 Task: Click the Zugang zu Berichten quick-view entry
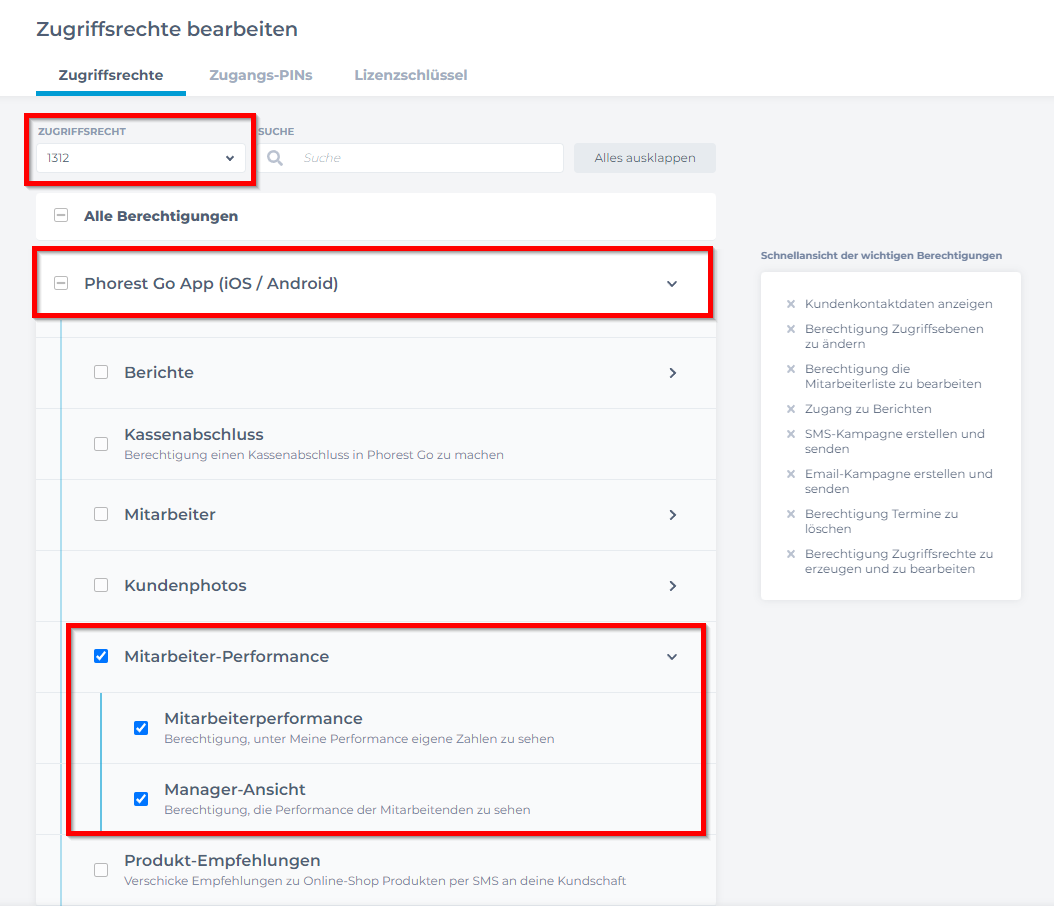click(868, 409)
